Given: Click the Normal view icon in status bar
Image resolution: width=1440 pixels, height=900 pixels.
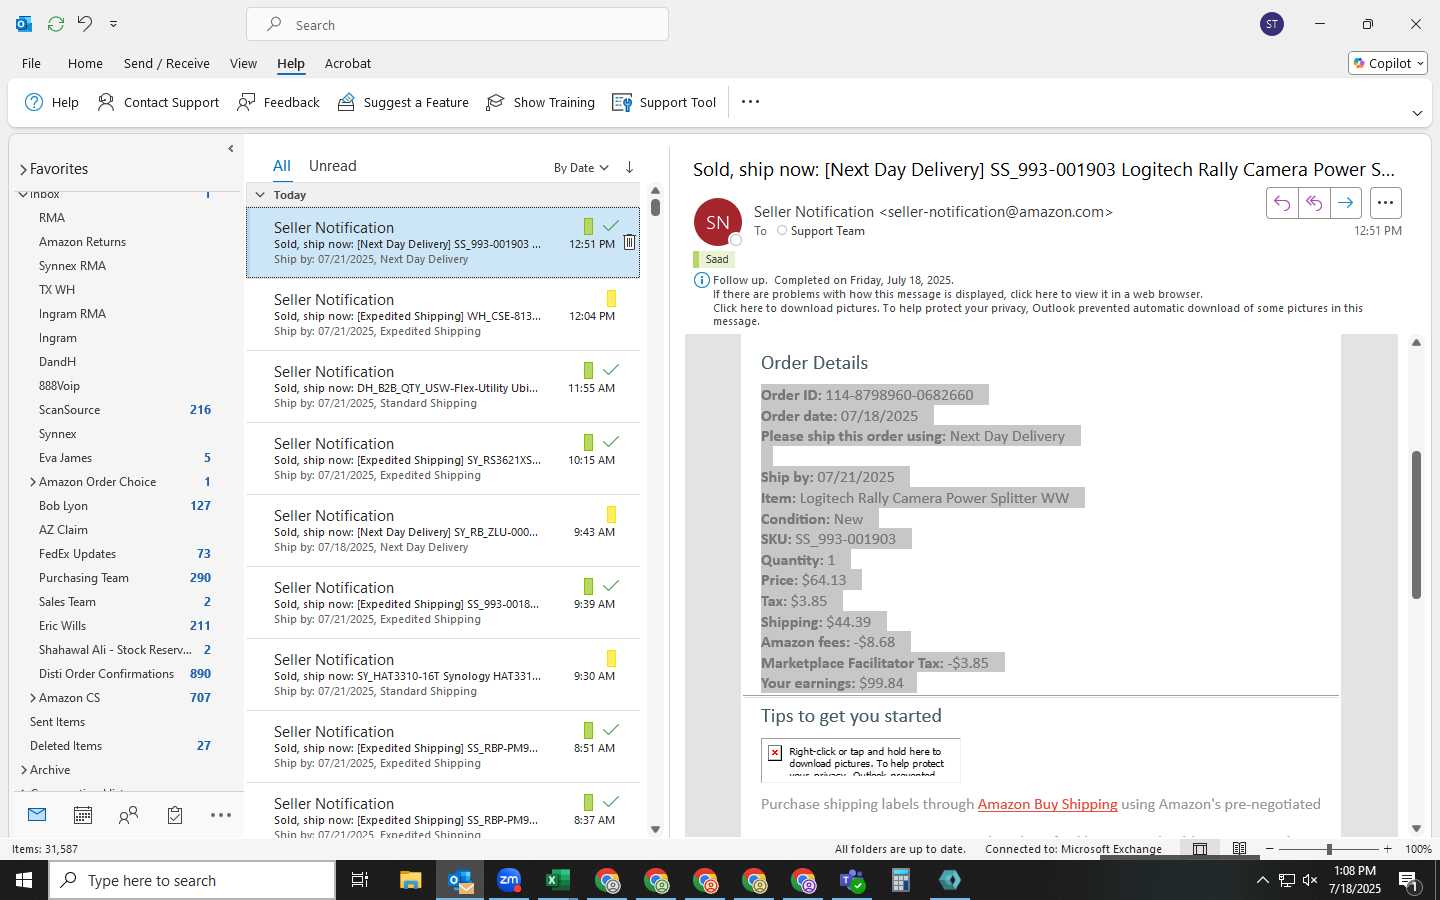Looking at the screenshot, I should click(1200, 849).
